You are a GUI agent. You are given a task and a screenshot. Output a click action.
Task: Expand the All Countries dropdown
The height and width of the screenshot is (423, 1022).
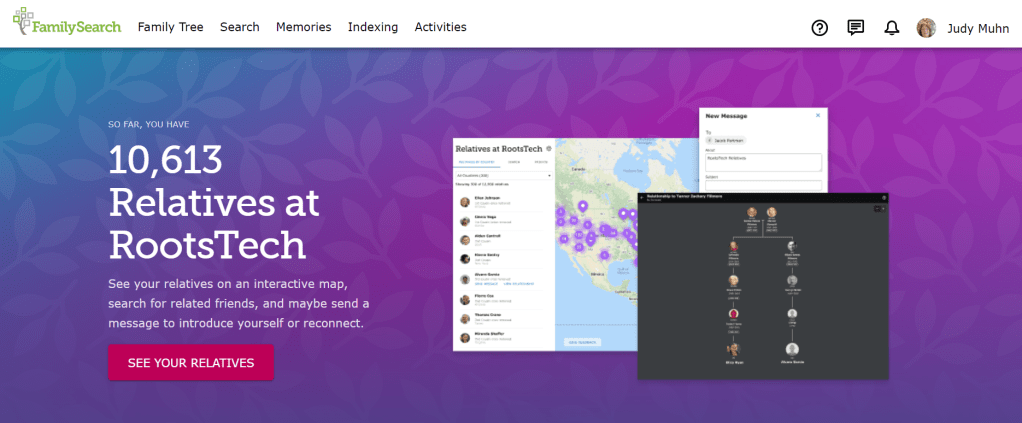[x=504, y=175]
